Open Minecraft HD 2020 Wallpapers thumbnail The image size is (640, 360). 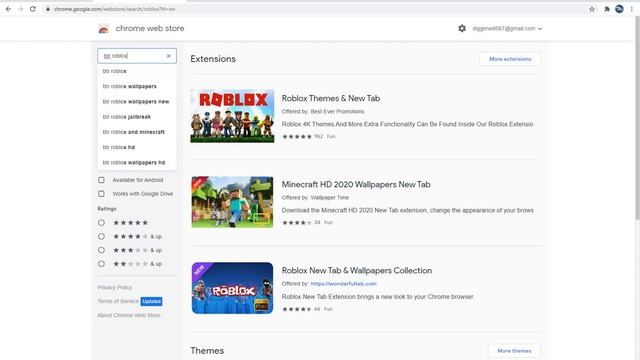[x=232, y=202]
